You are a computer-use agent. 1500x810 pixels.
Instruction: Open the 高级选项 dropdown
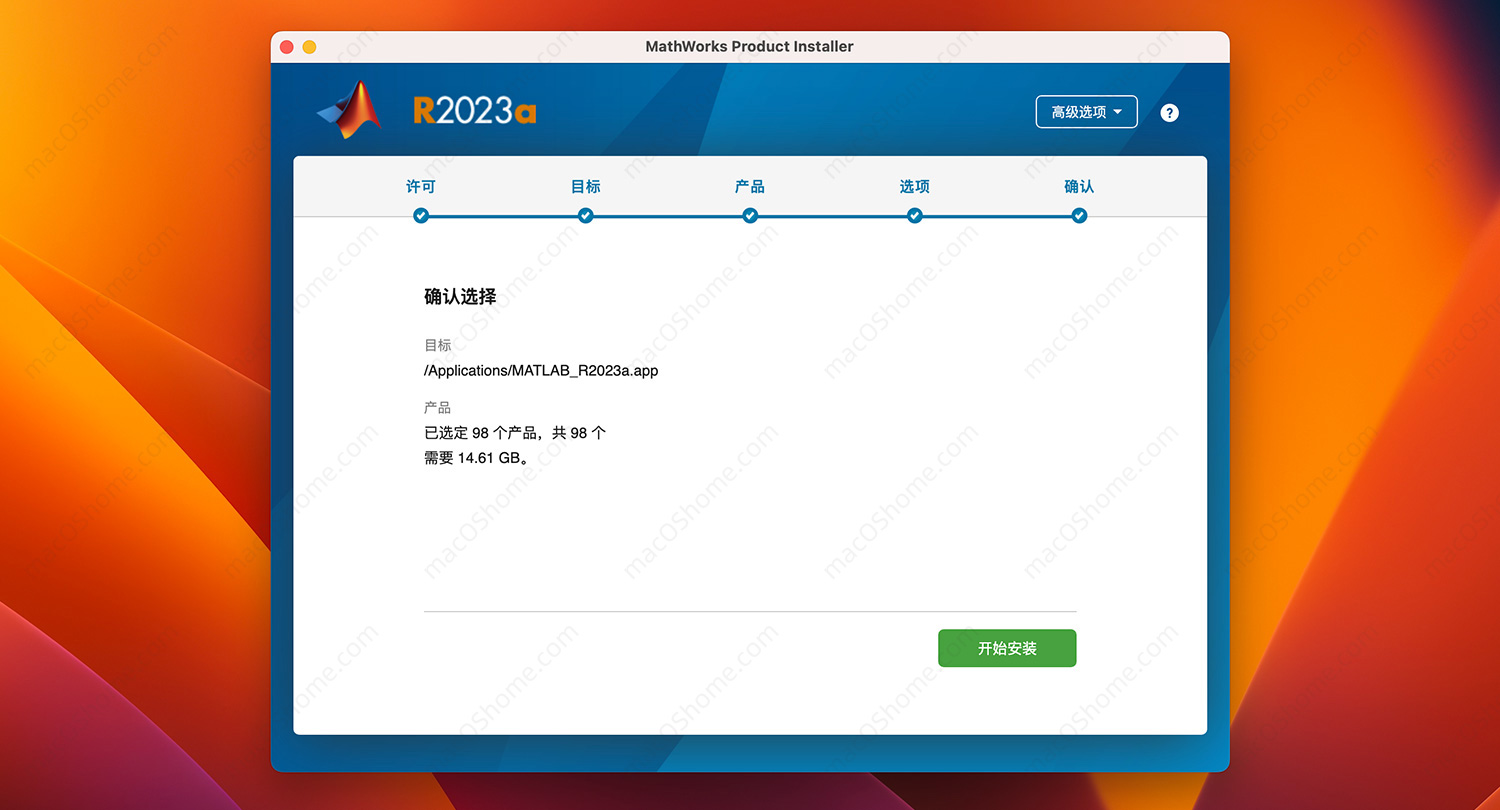tap(1086, 112)
